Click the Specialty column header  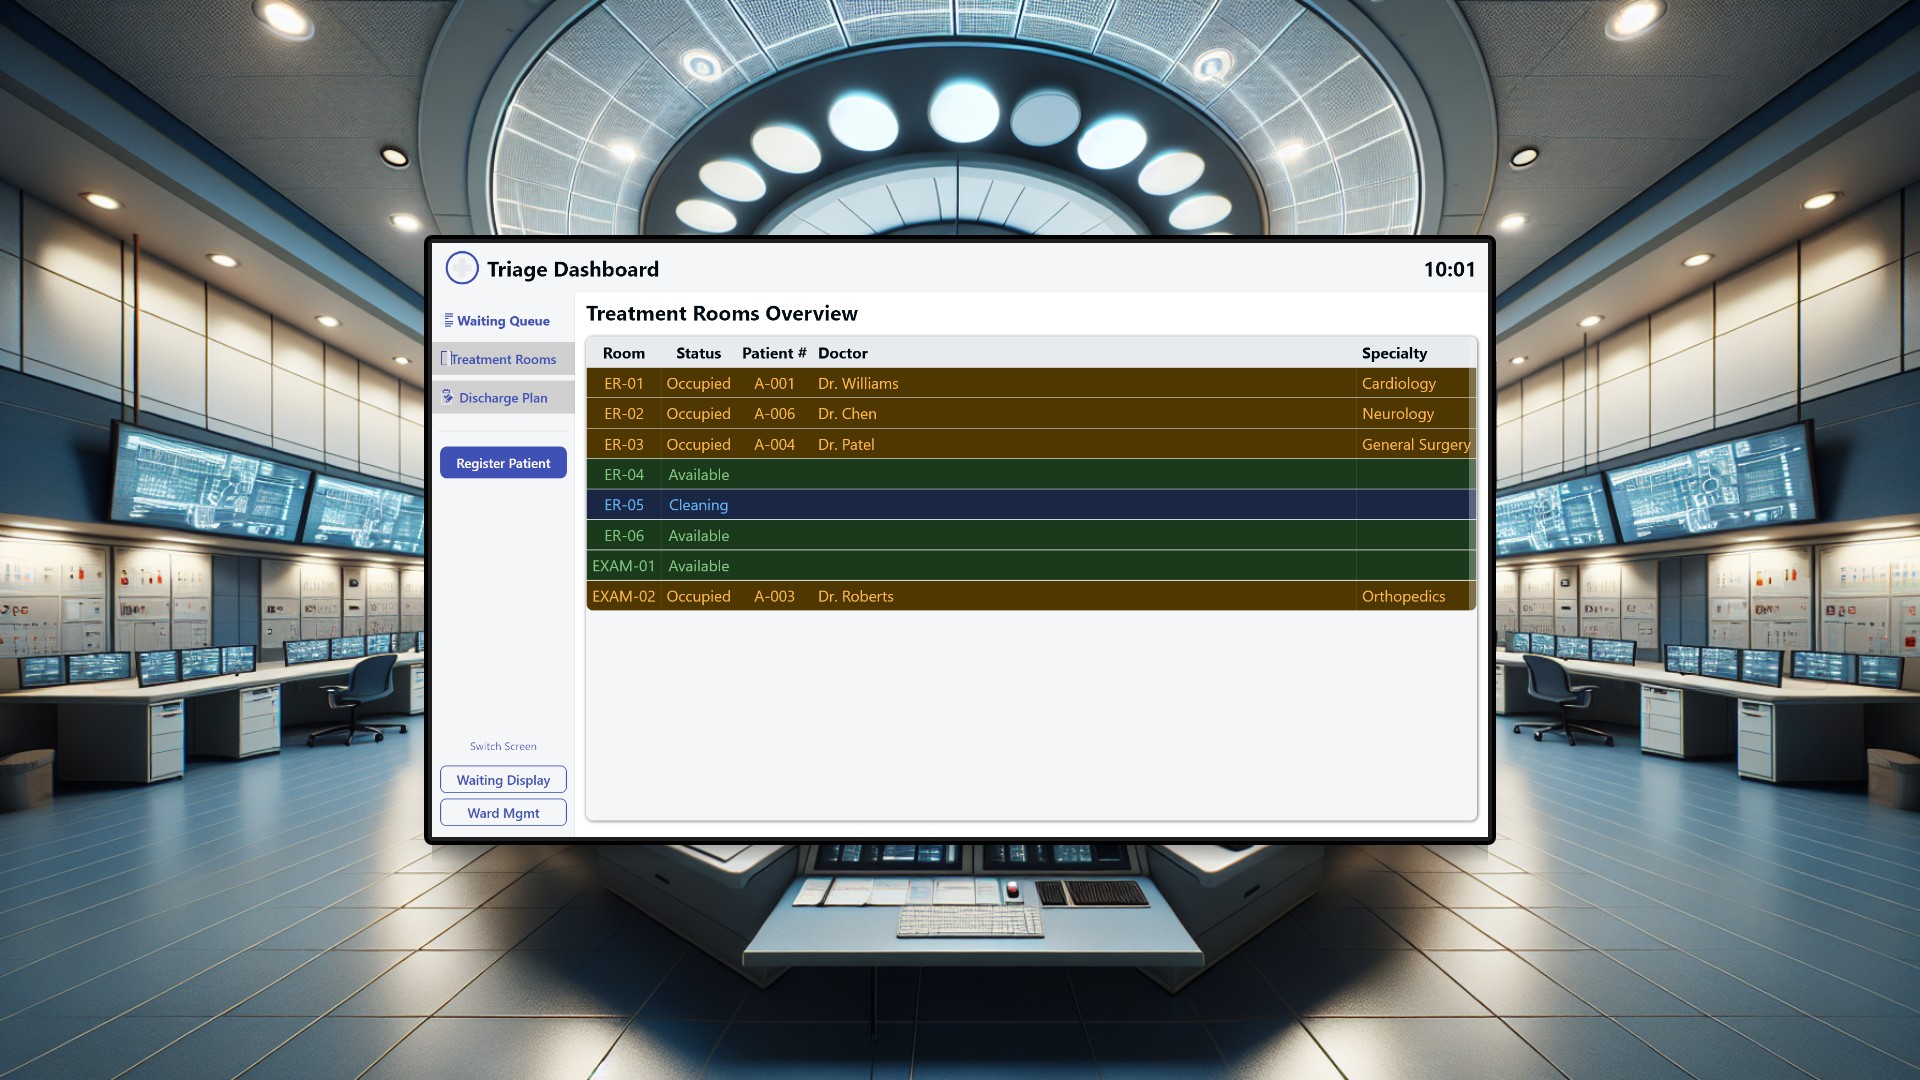tap(1394, 353)
